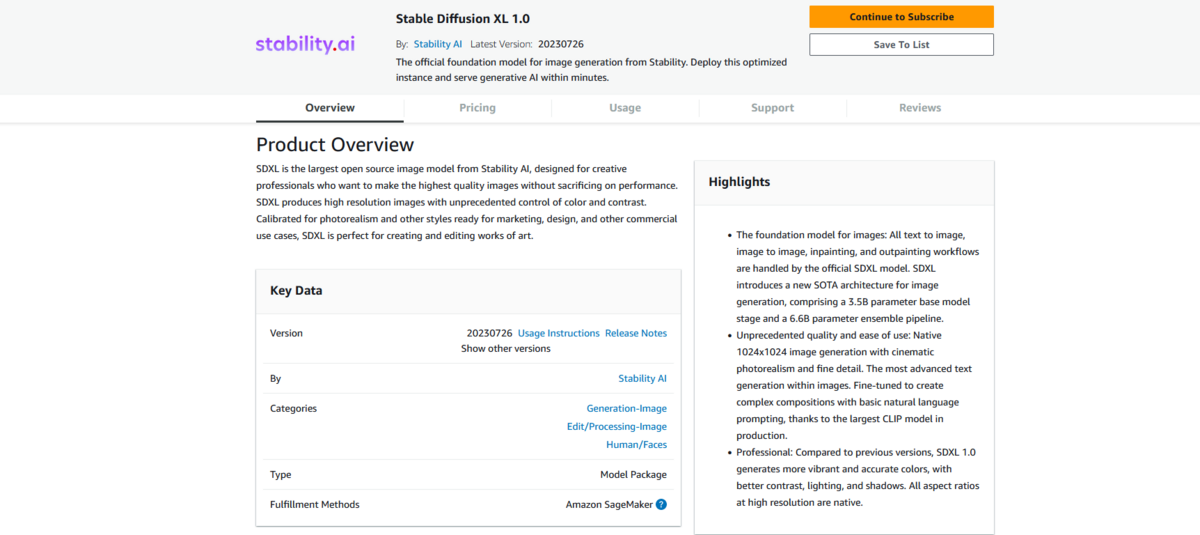Open the Stability AI vendor link in header
Image resolution: width=1200 pixels, height=535 pixels.
click(x=438, y=44)
